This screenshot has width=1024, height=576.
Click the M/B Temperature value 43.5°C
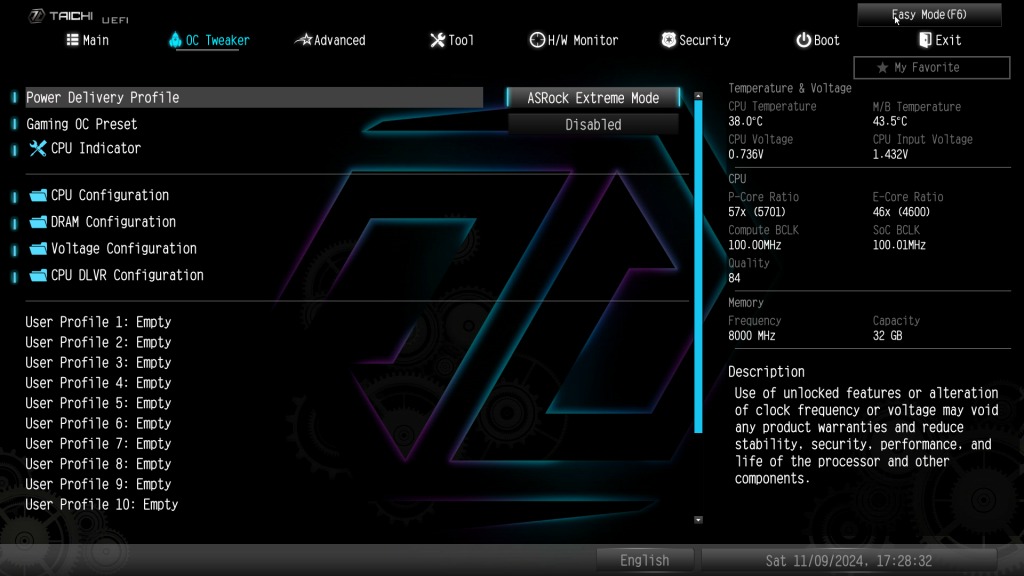point(889,121)
